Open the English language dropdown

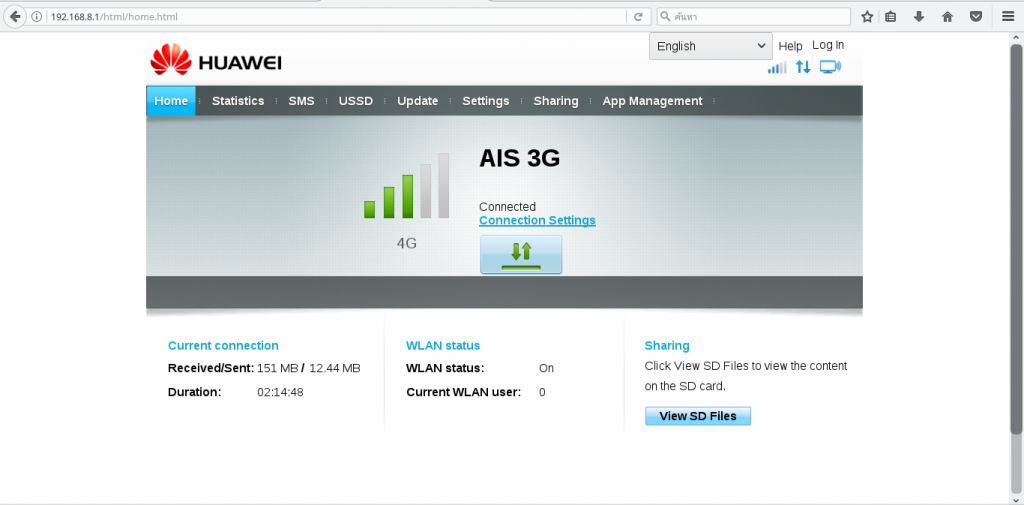click(x=711, y=46)
